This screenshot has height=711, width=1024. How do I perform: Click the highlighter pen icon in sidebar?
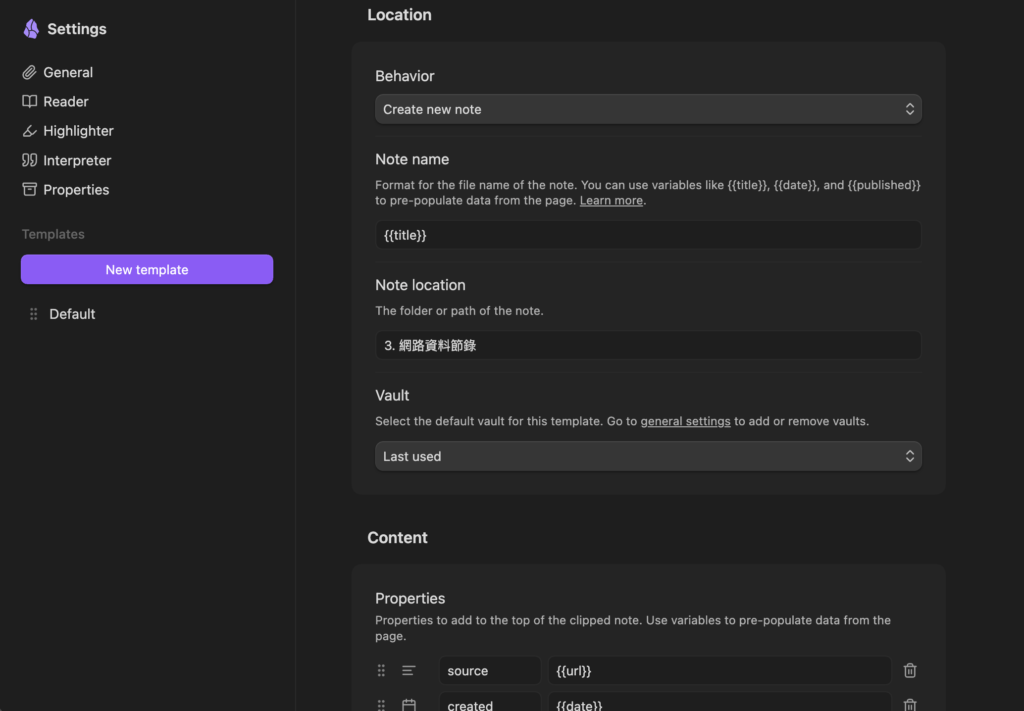pos(30,131)
